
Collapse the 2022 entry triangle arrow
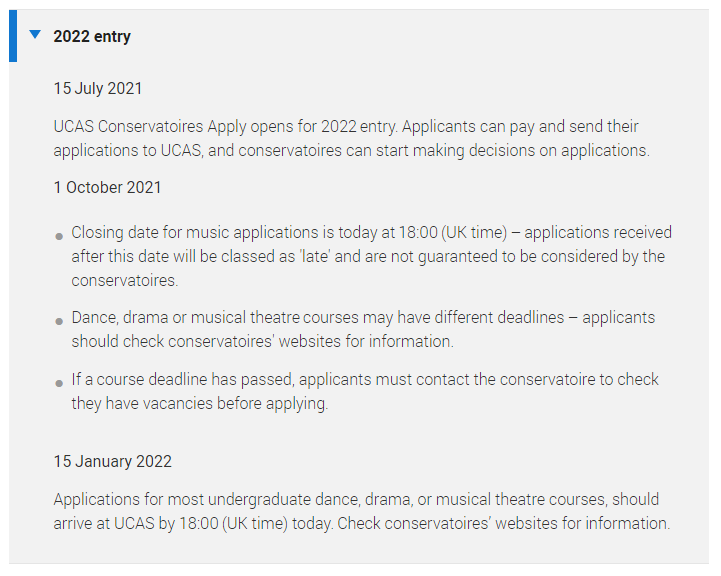tap(36, 35)
